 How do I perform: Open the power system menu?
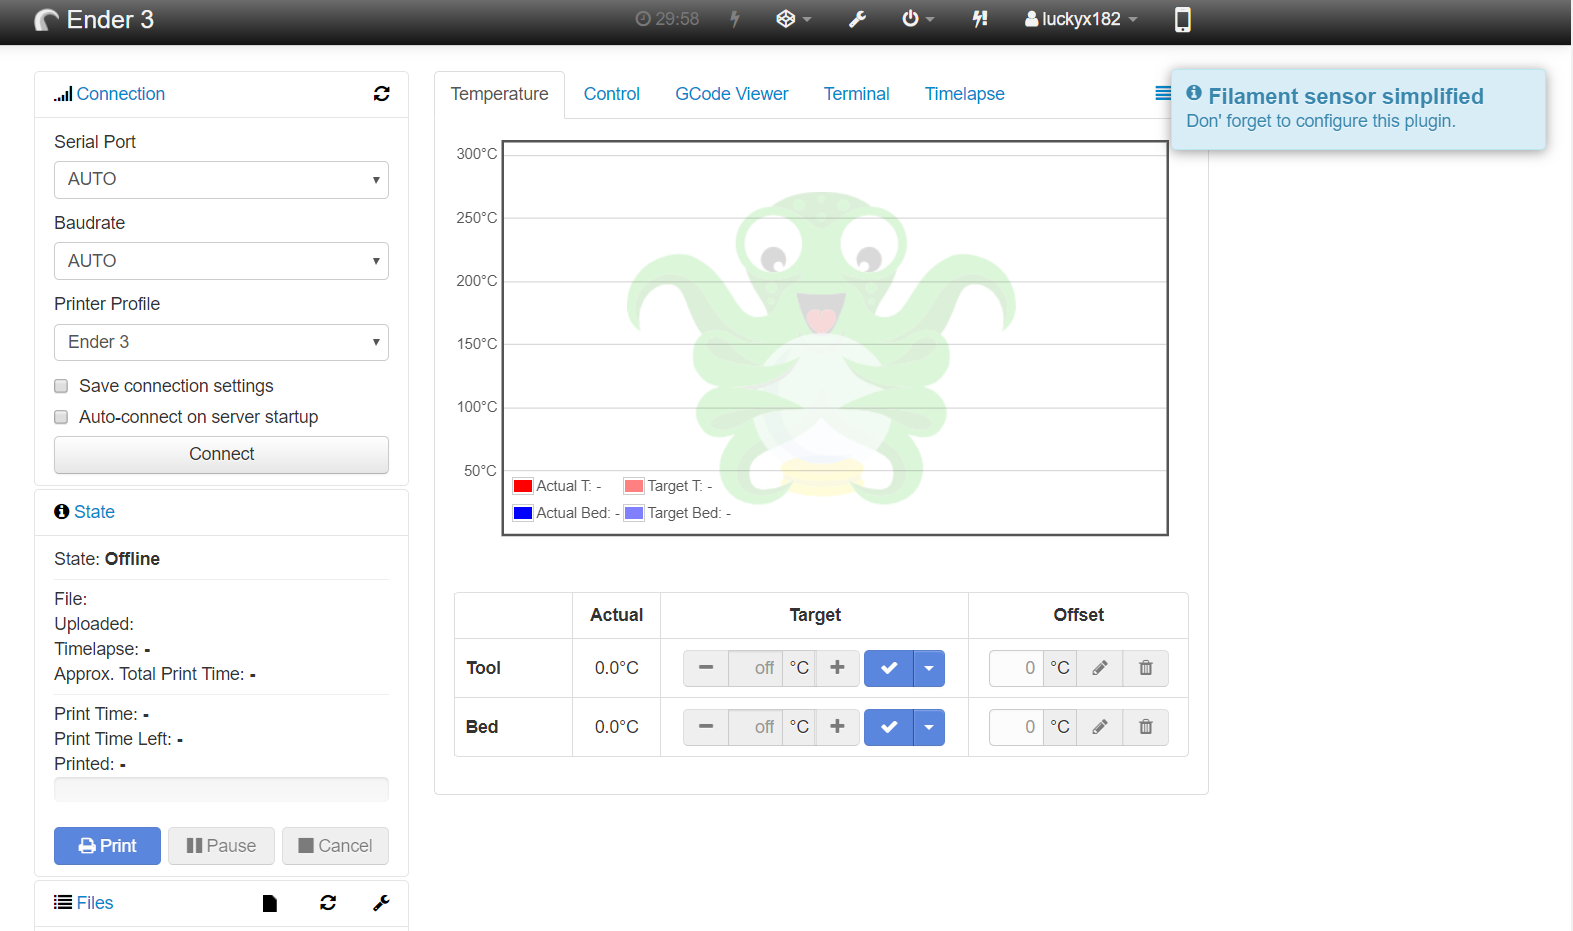(x=918, y=19)
